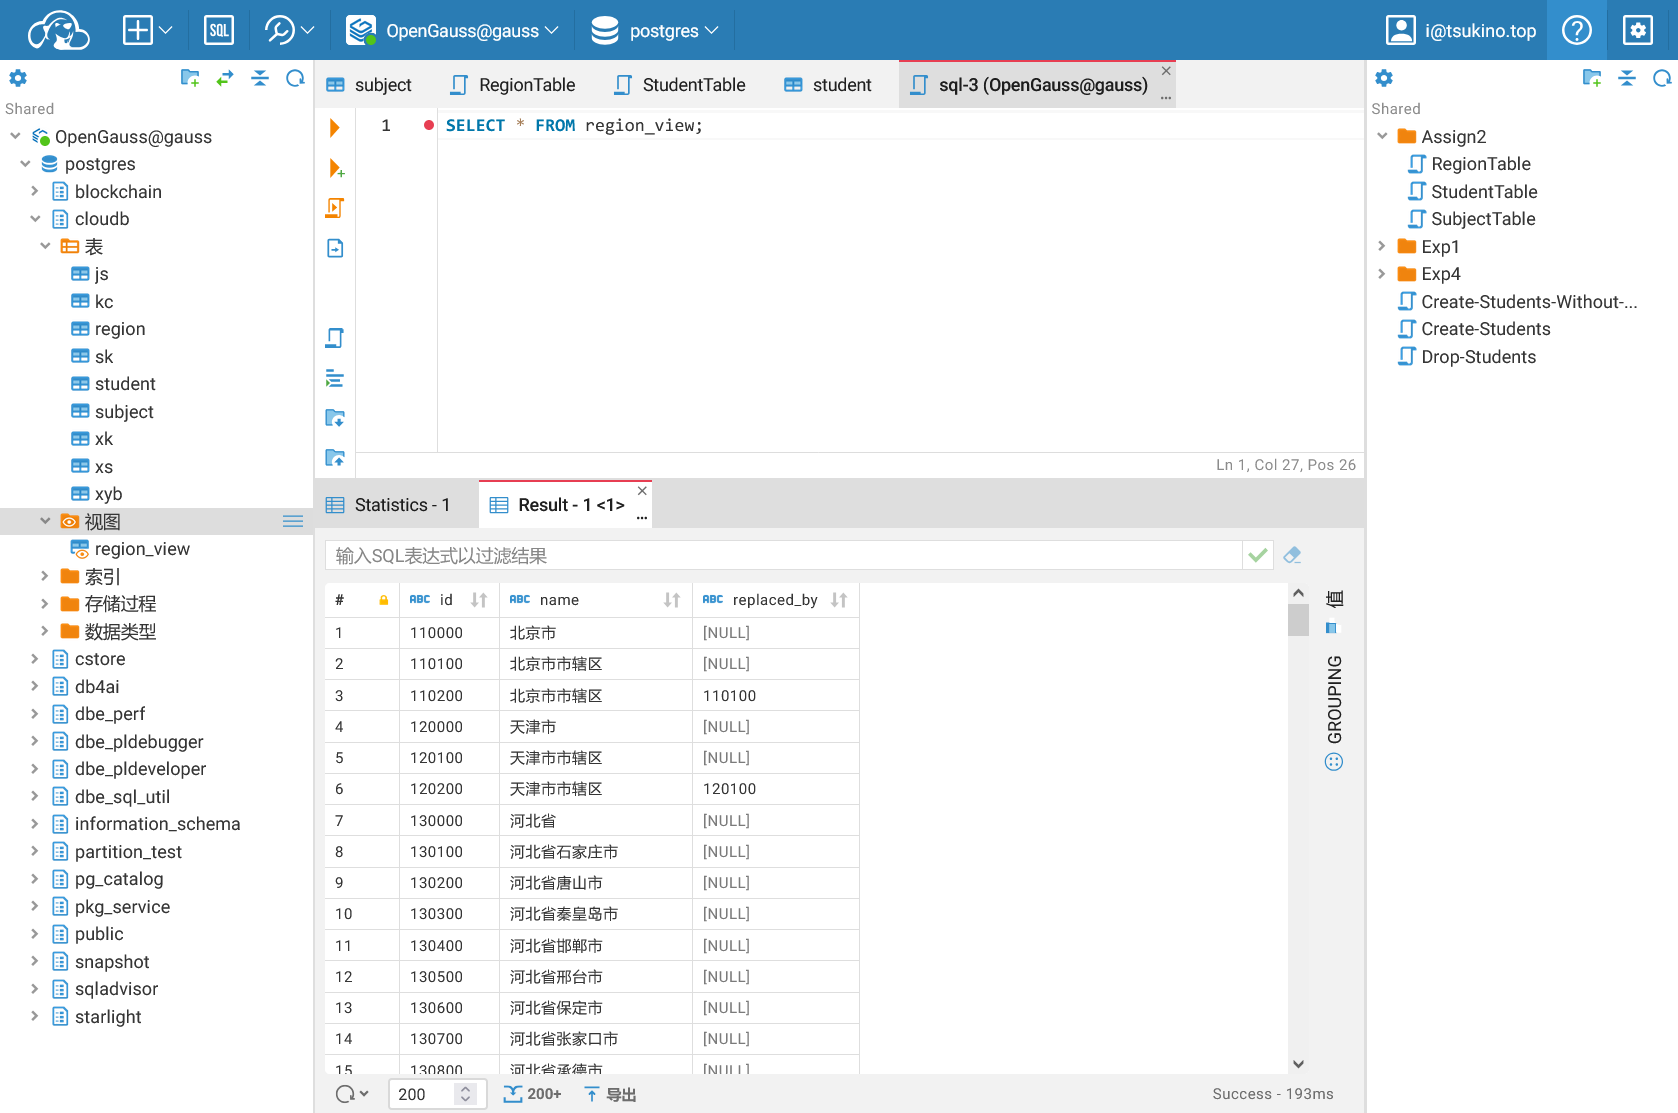Collapse the cloudb schema node
The height and width of the screenshot is (1113, 1678).
pyautogui.click(x=35, y=219)
